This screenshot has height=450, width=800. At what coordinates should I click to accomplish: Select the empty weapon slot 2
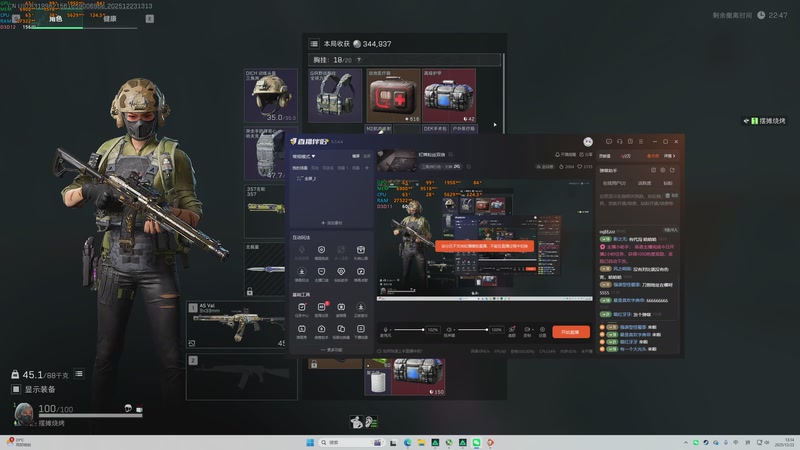click(x=242, y=377)
